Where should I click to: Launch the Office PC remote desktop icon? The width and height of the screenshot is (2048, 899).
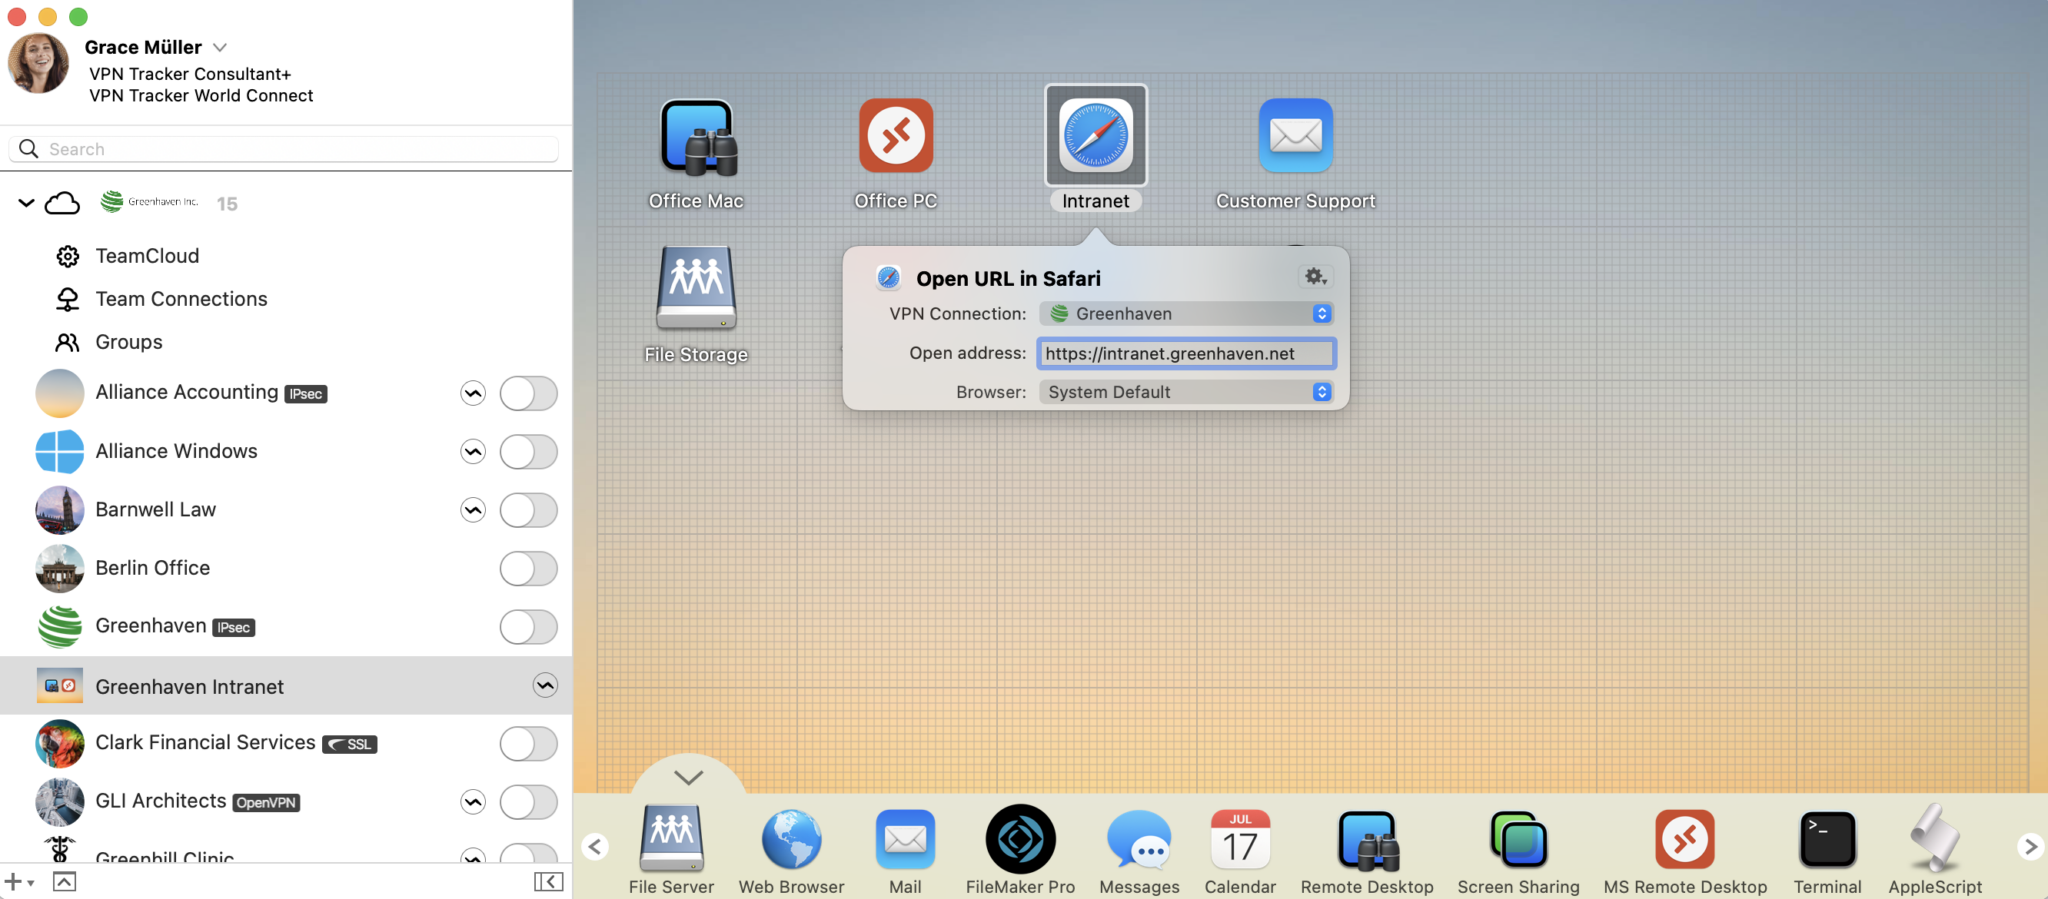point(895,136)
